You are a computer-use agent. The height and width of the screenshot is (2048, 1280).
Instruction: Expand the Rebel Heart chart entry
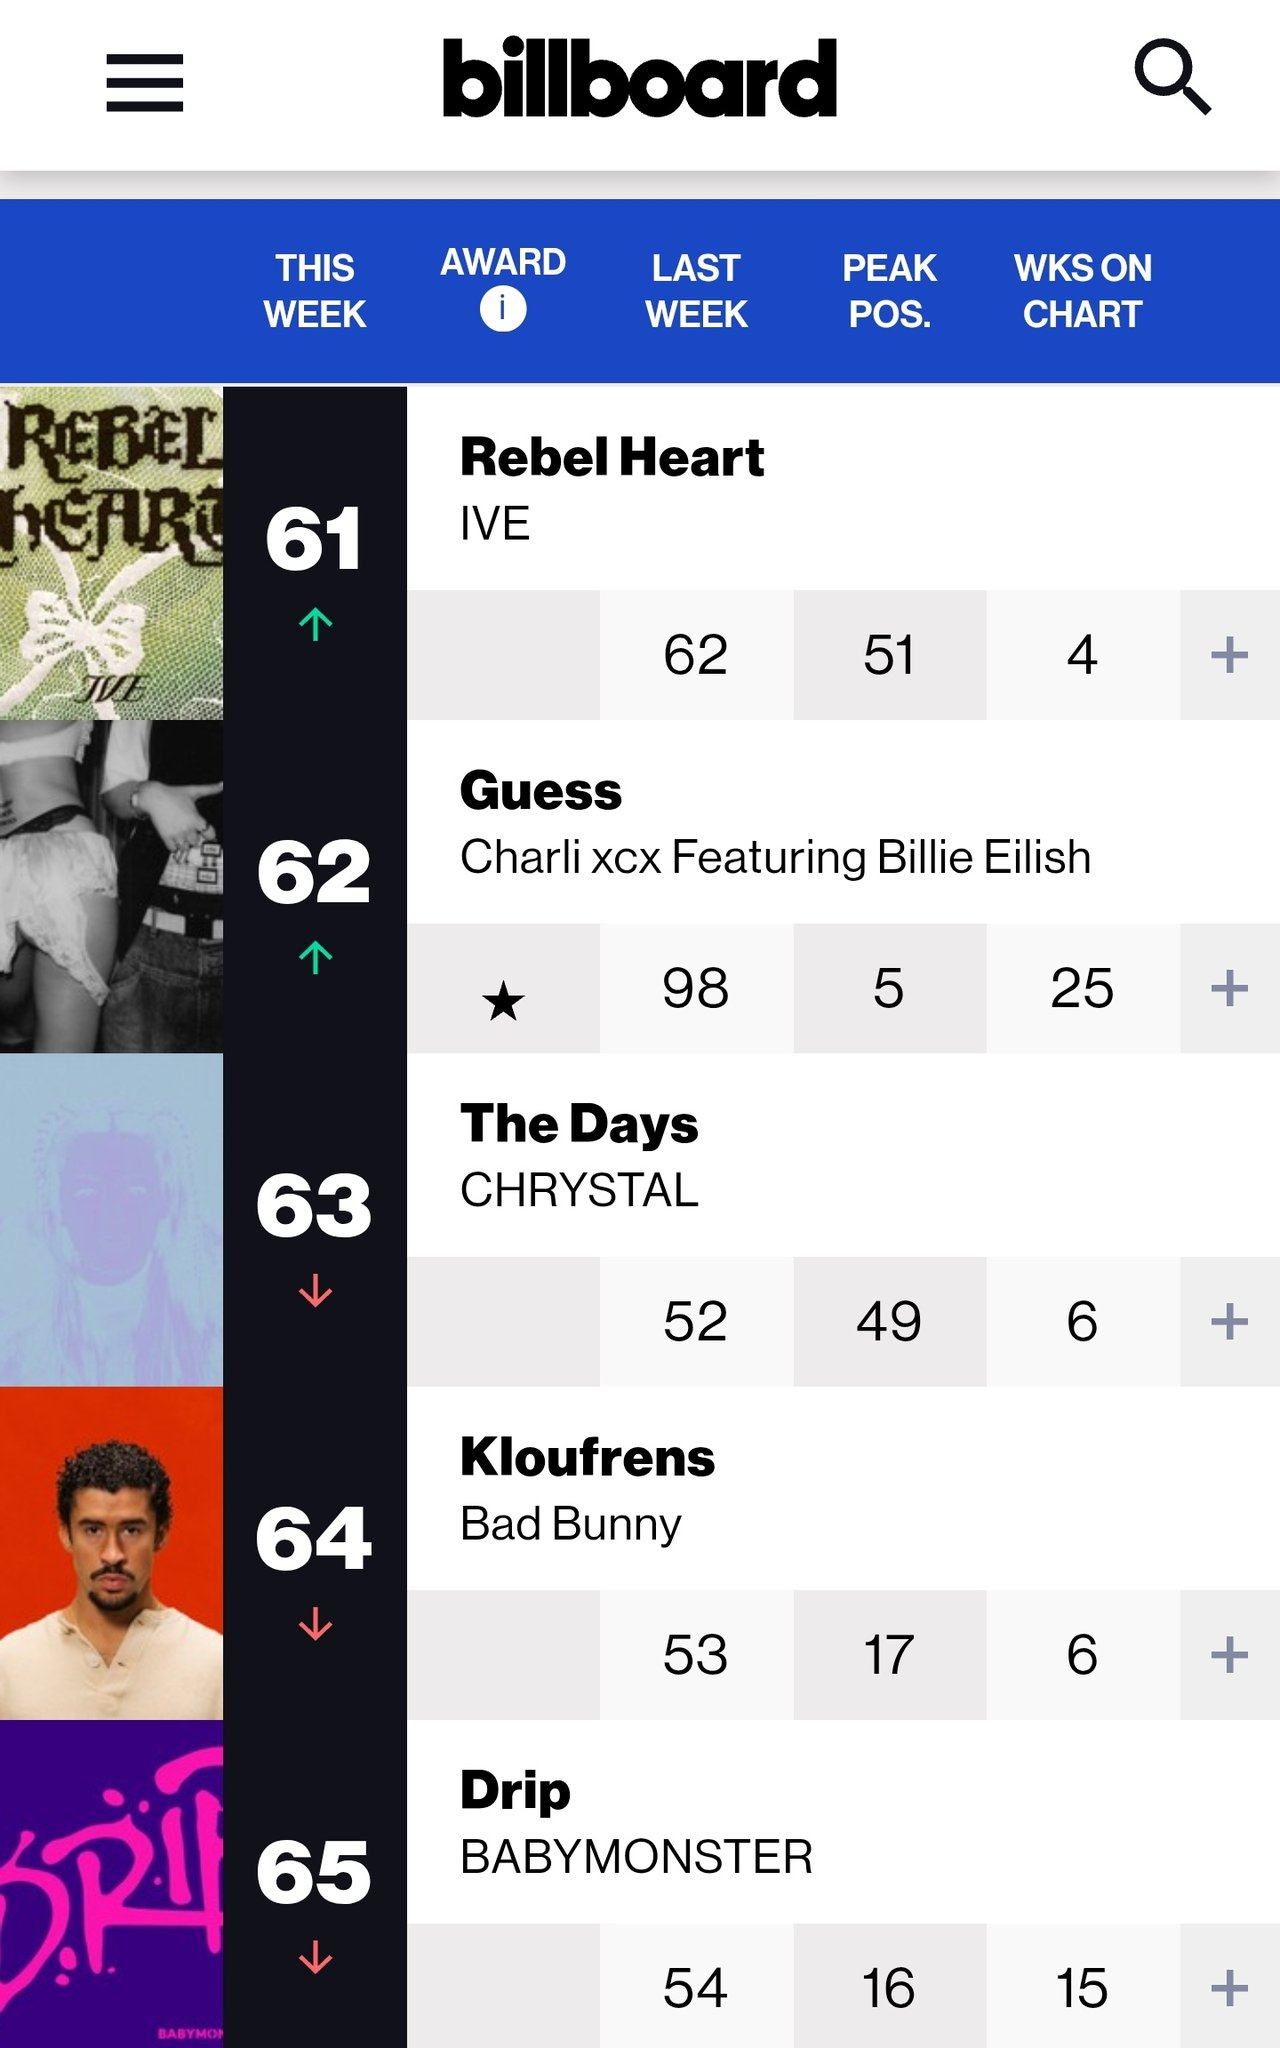(1229, 656)
